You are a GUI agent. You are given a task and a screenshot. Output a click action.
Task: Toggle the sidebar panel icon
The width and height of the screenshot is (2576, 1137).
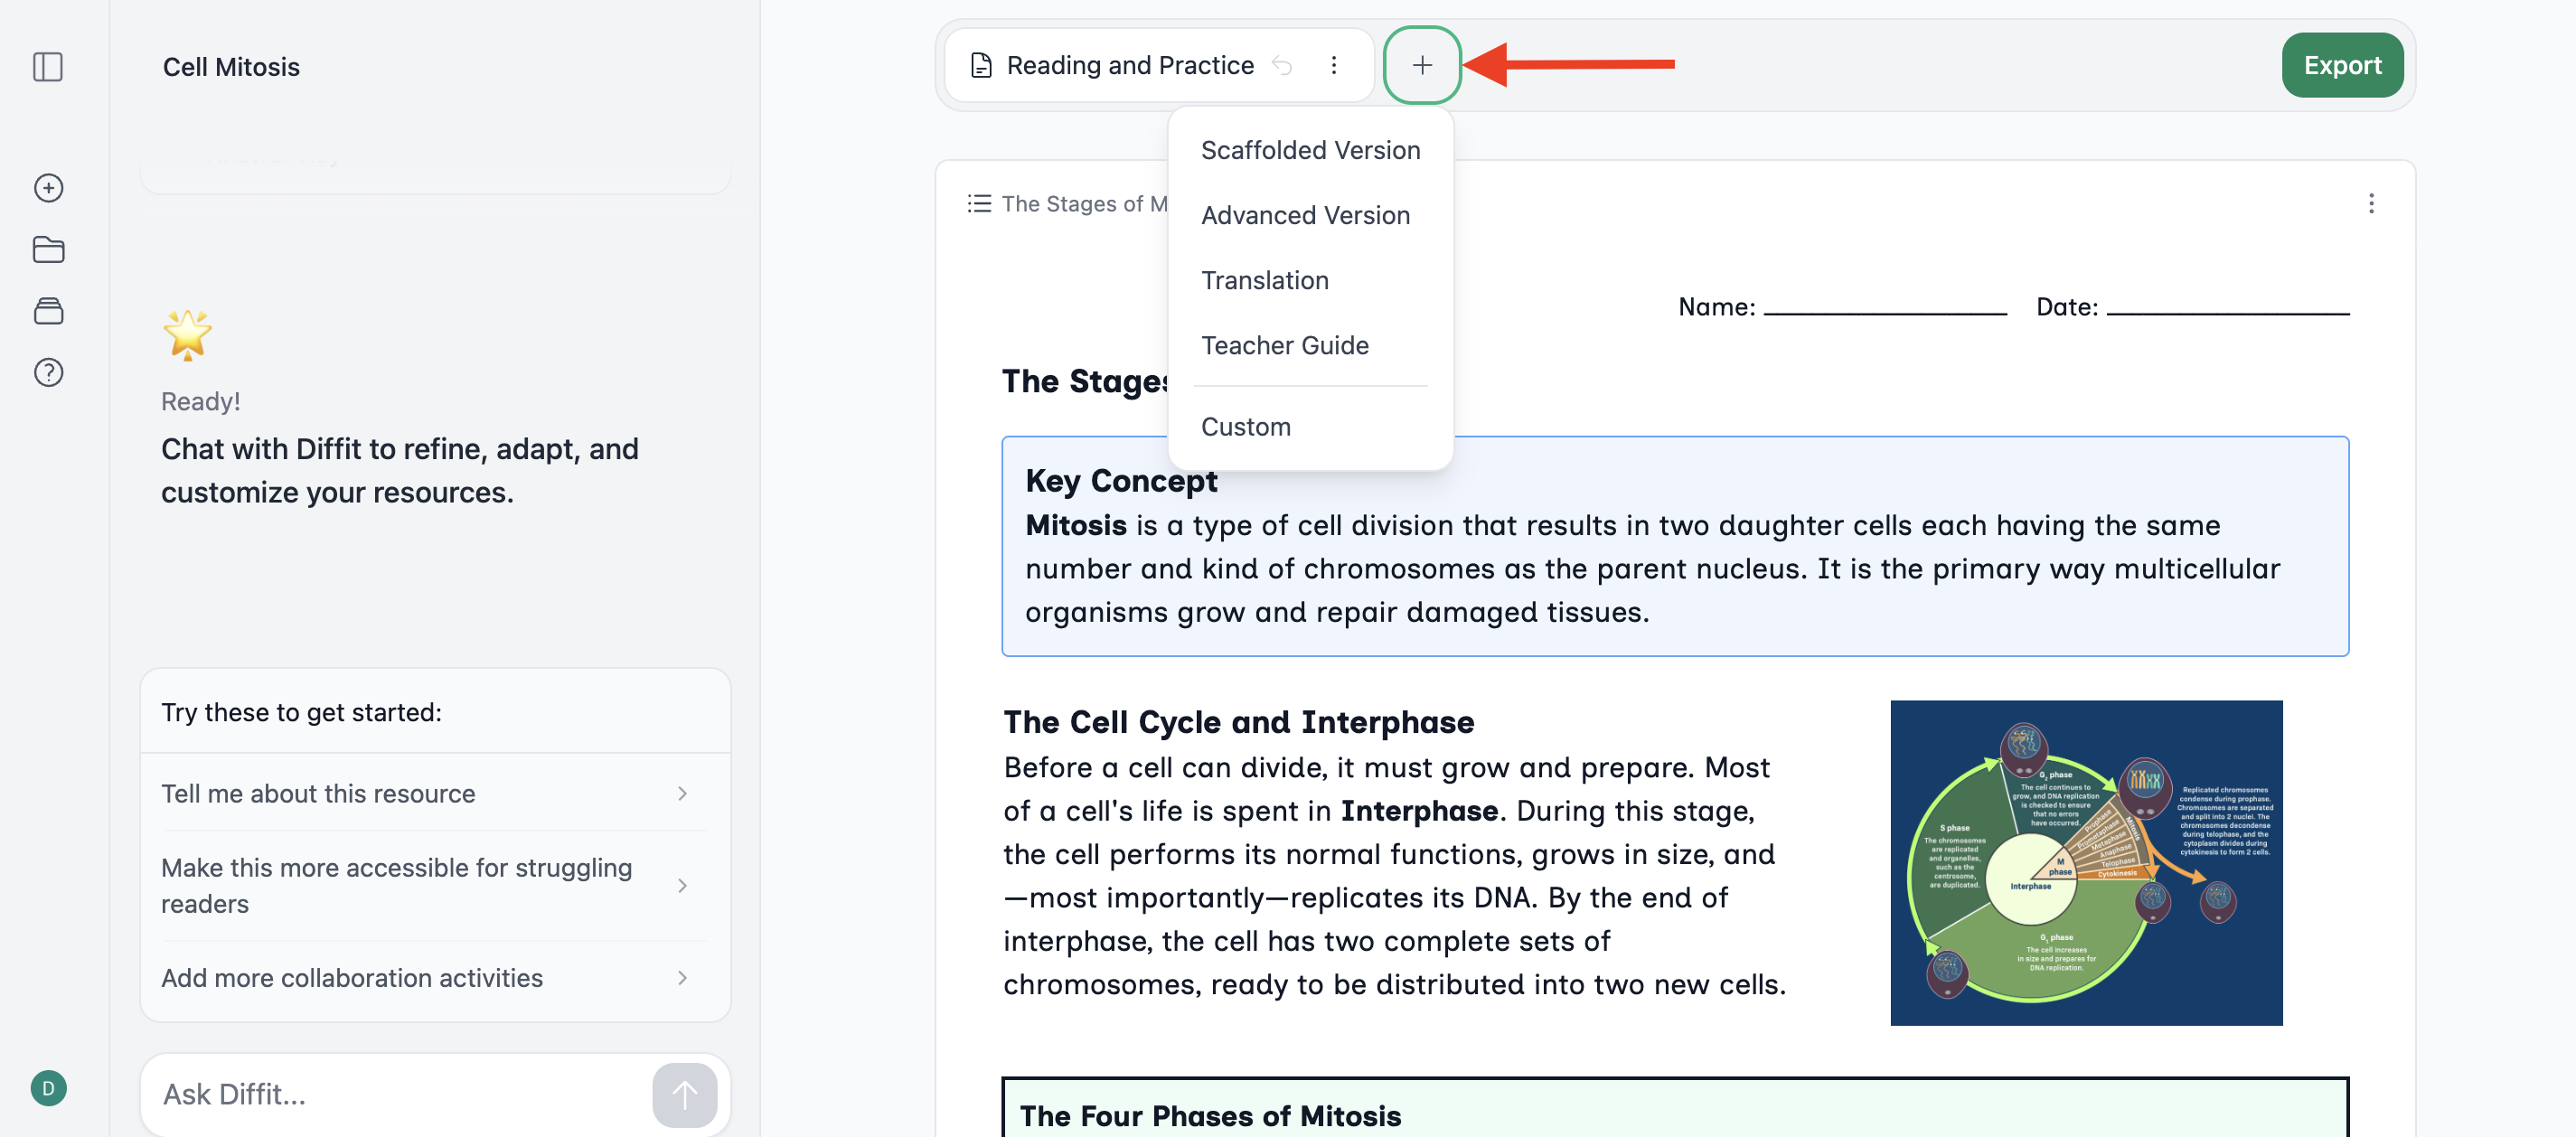(48, 67)
